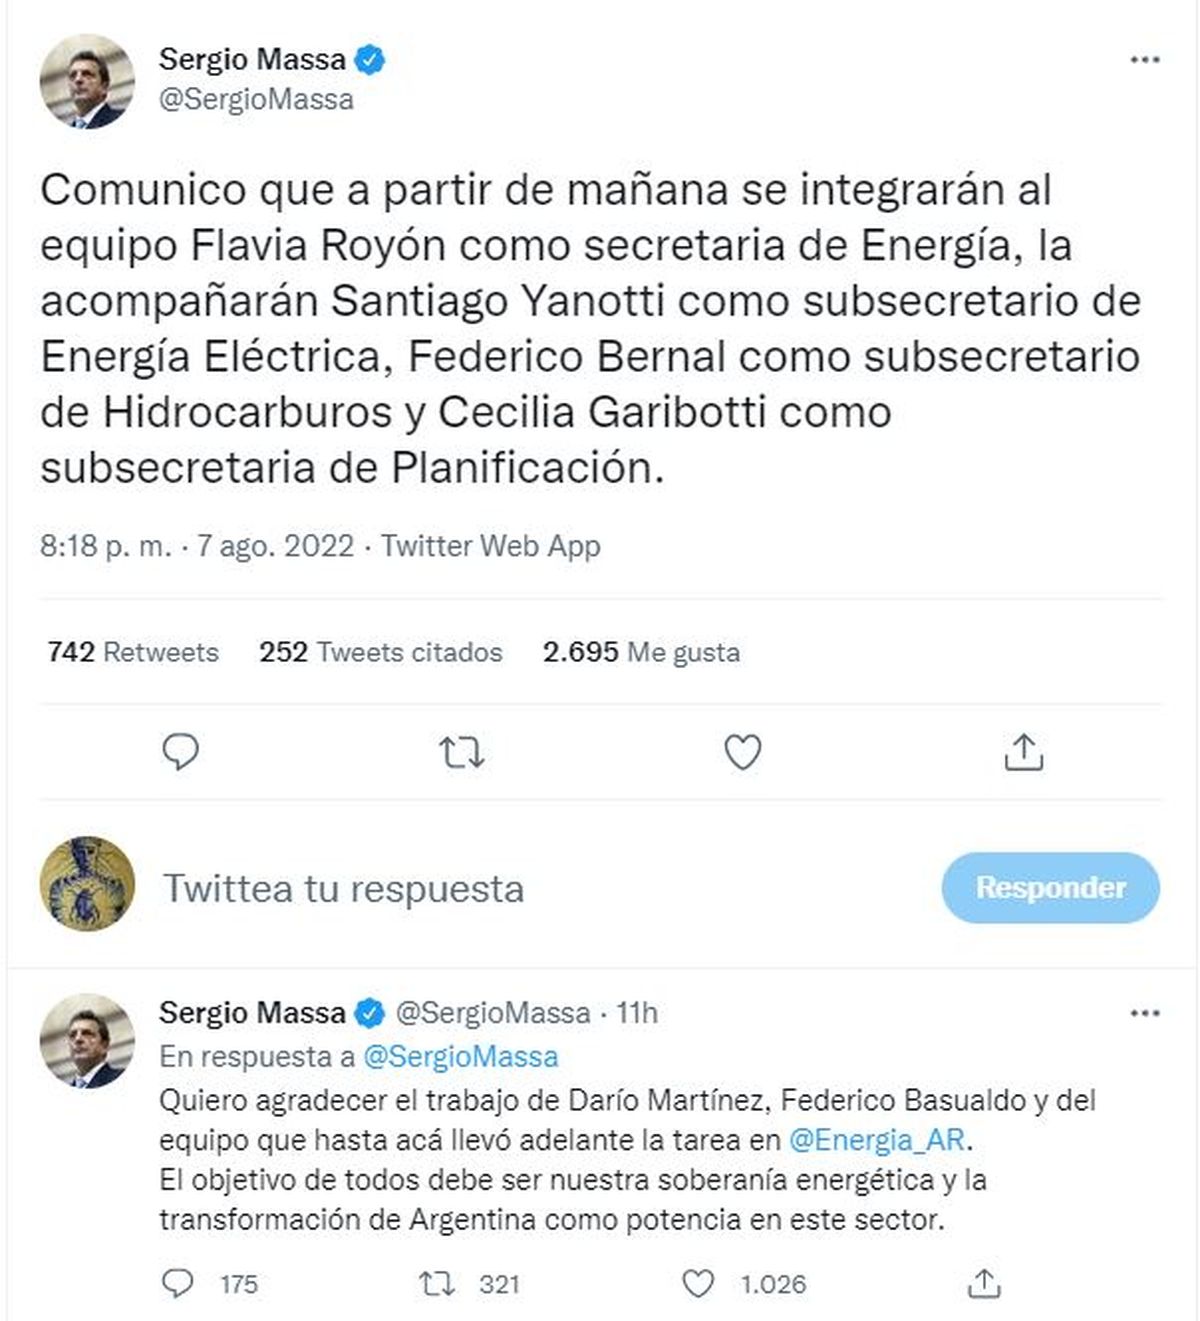Share the main tweet via share icon
Viewport: 1200px width, 1321px height.
pyautogui.click(x=1023, y=752)
